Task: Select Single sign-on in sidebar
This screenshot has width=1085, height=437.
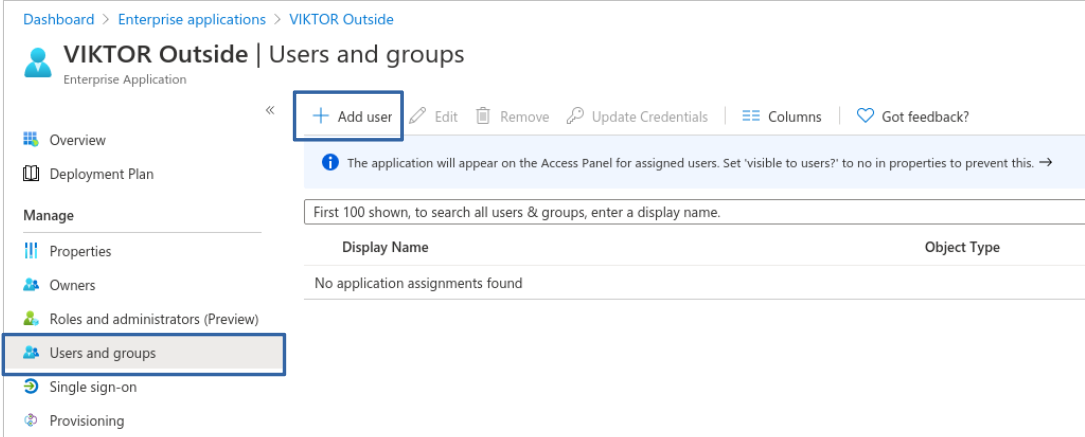Action: pos(93,387)
